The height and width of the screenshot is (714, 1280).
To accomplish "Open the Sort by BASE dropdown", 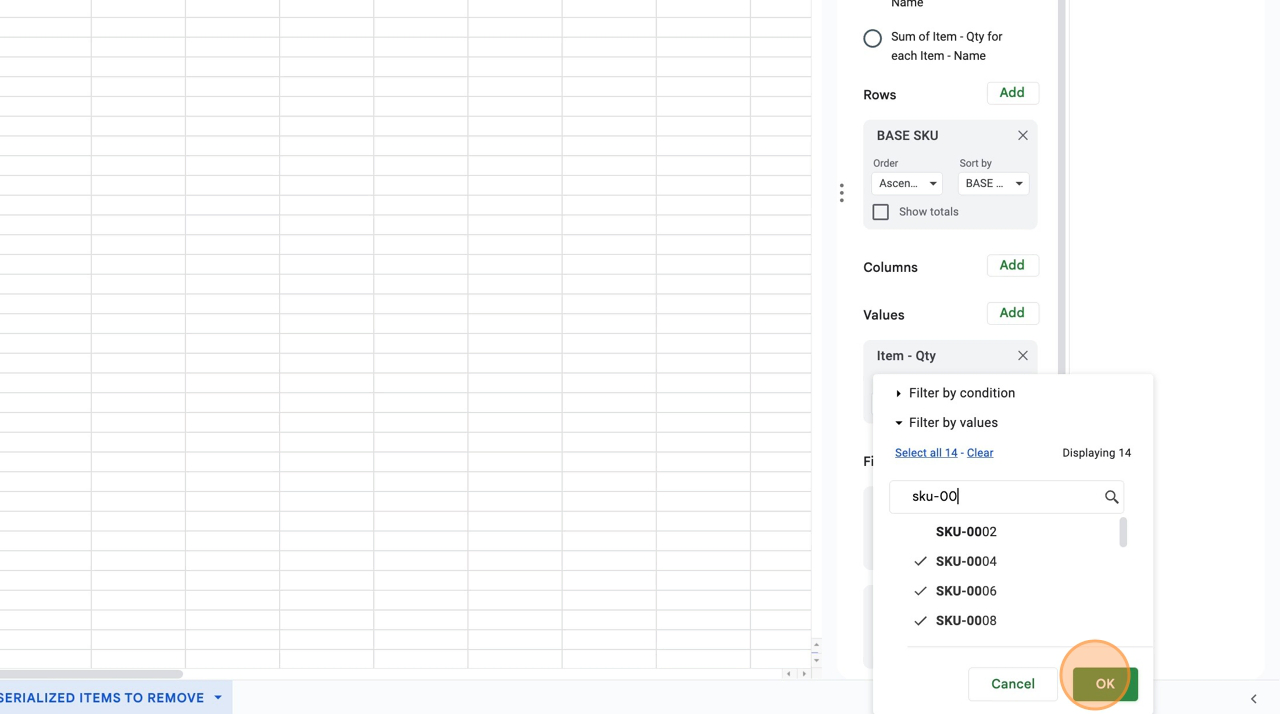I will coord(993,184).
